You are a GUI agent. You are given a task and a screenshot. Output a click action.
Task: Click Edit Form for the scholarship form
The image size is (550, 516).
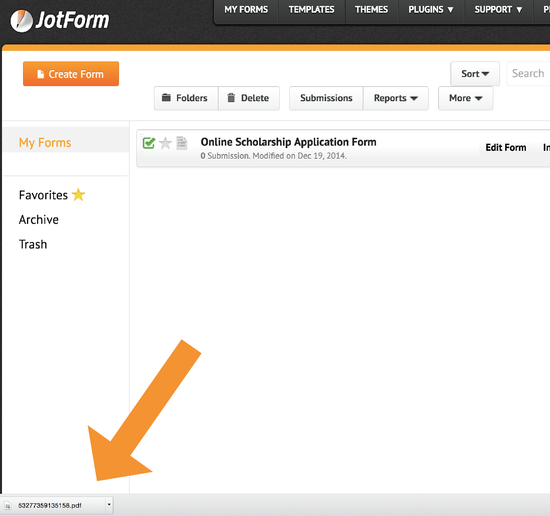click(x=506, y=148)
